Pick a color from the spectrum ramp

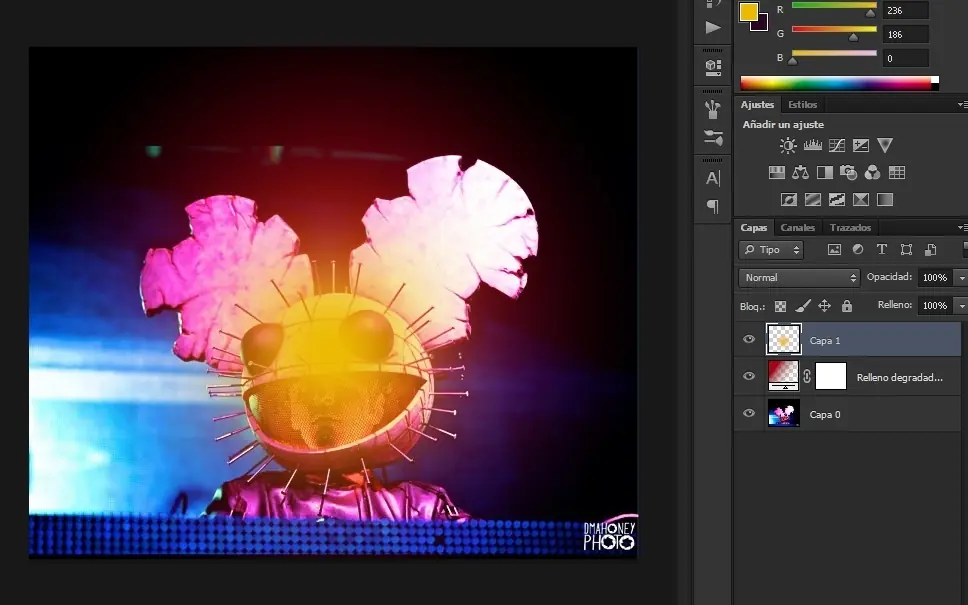tap(840, 83)
